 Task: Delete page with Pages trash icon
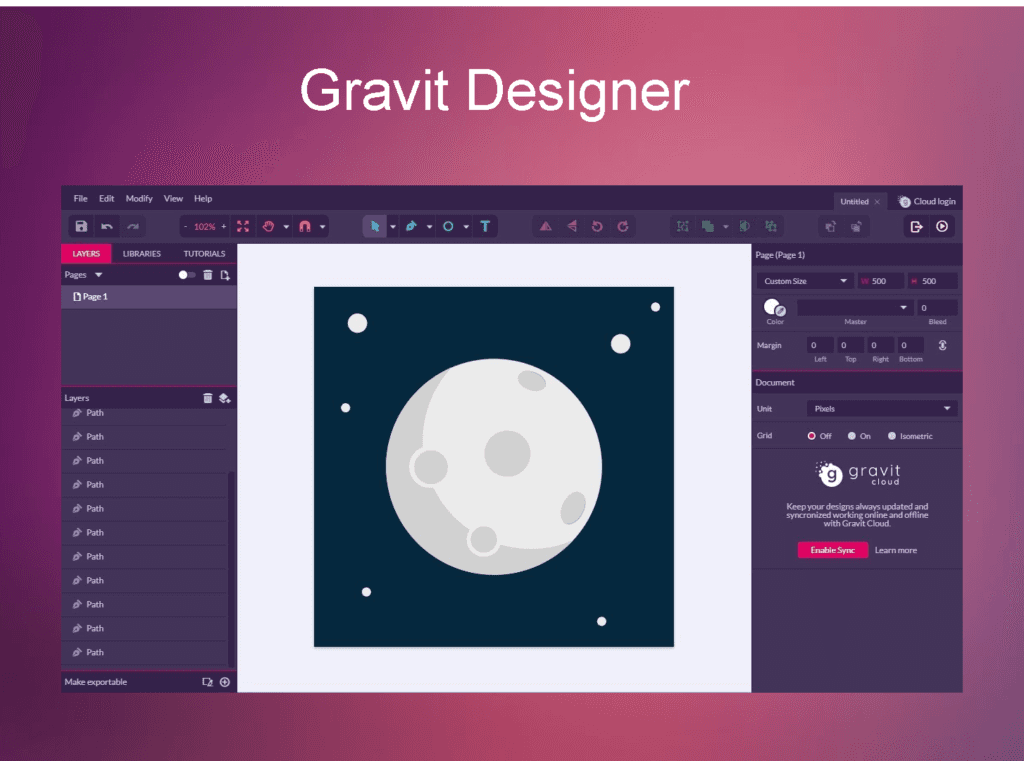208,275
